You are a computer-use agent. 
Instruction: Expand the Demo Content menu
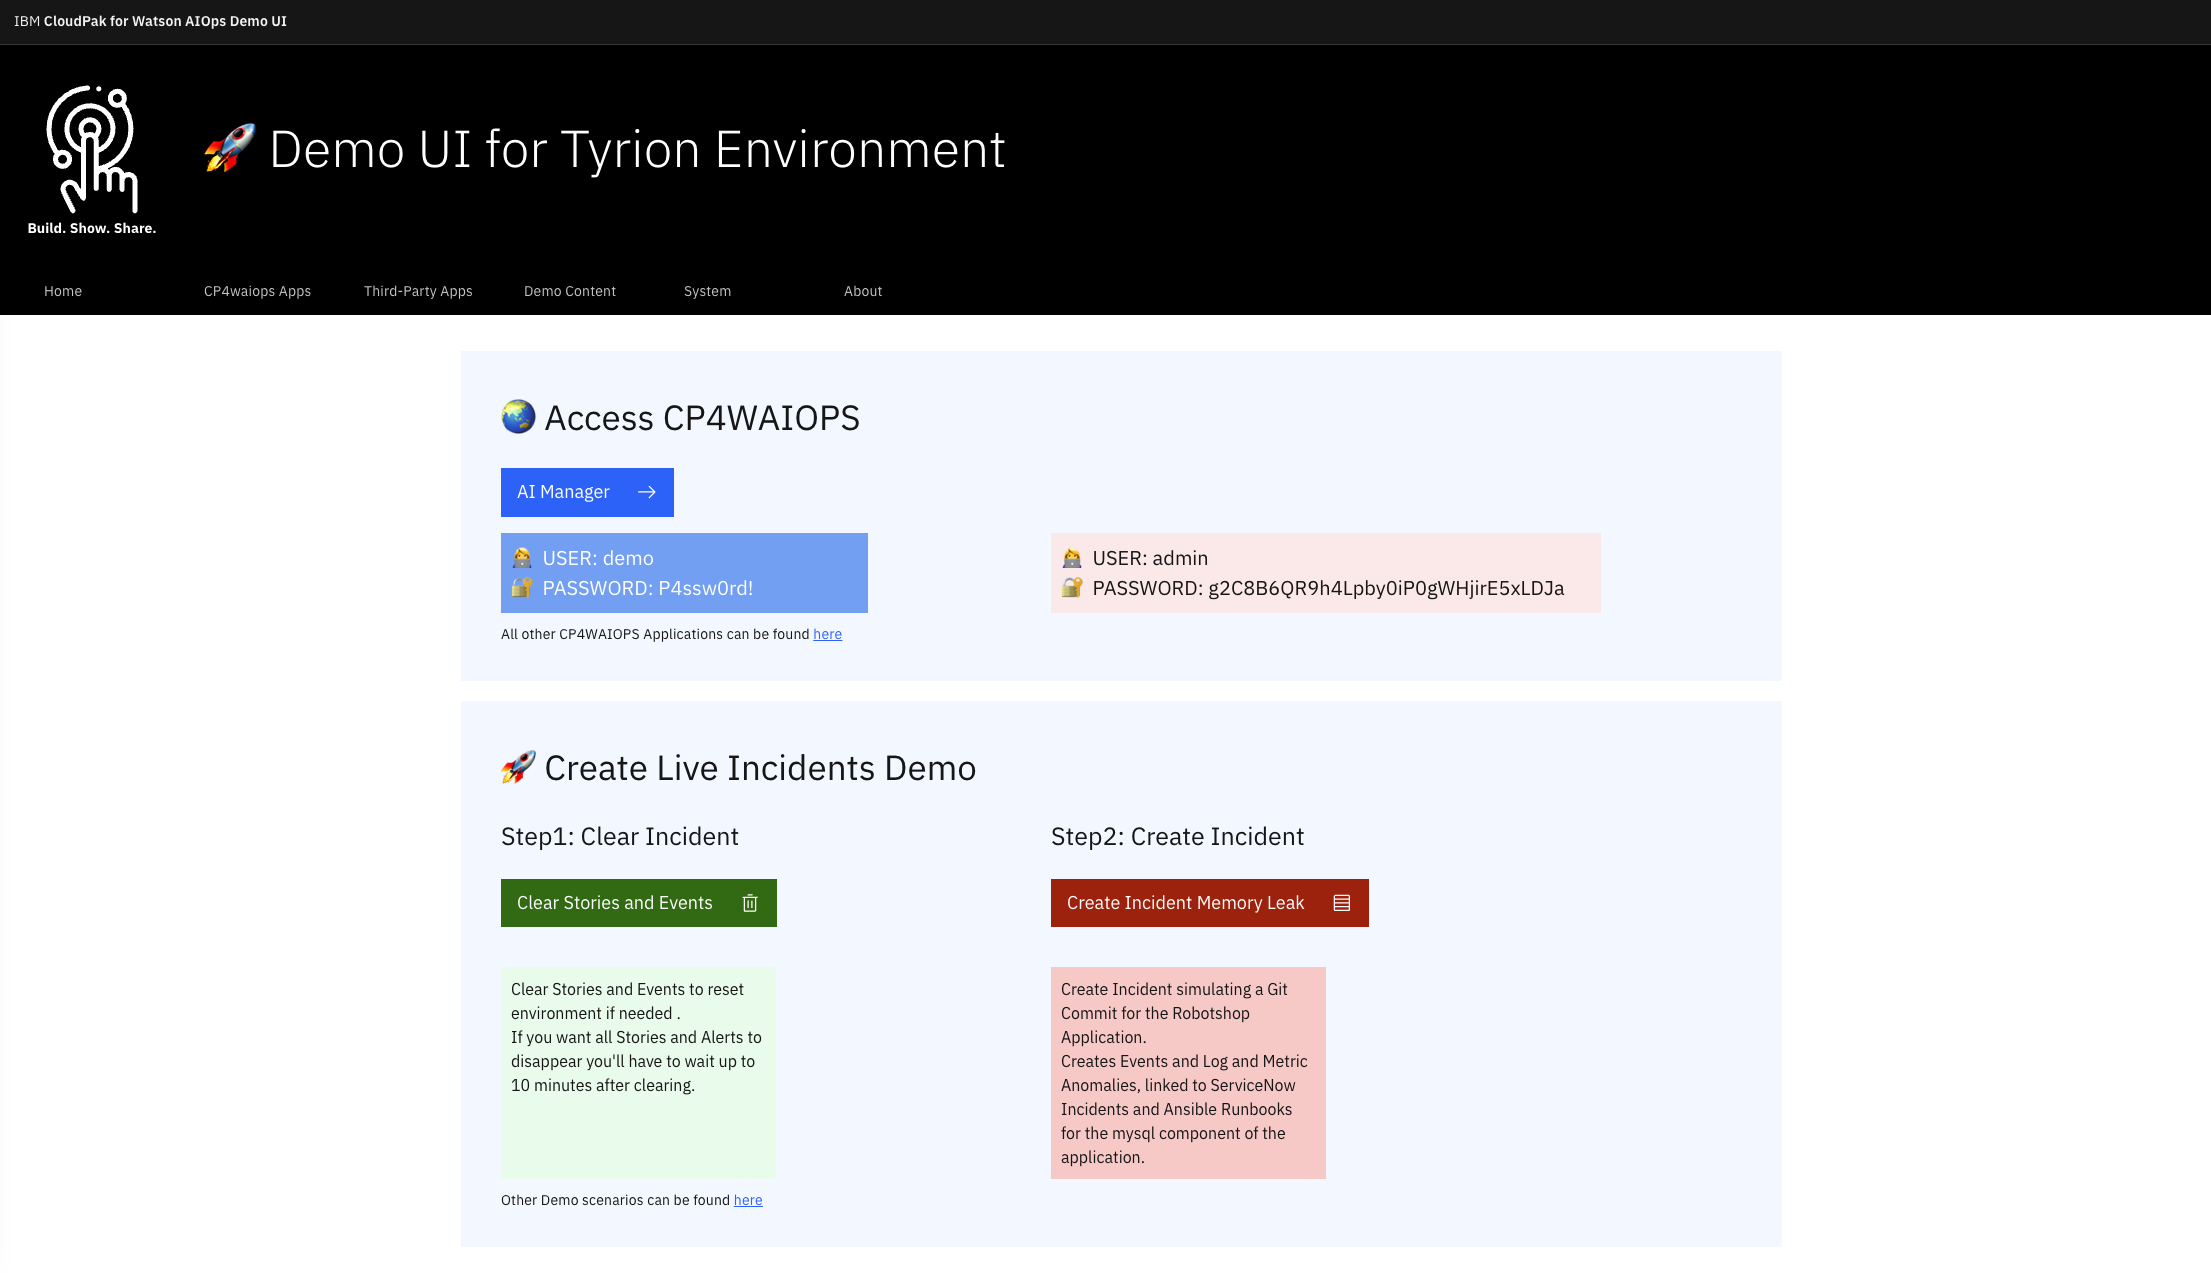pos(570,291)
